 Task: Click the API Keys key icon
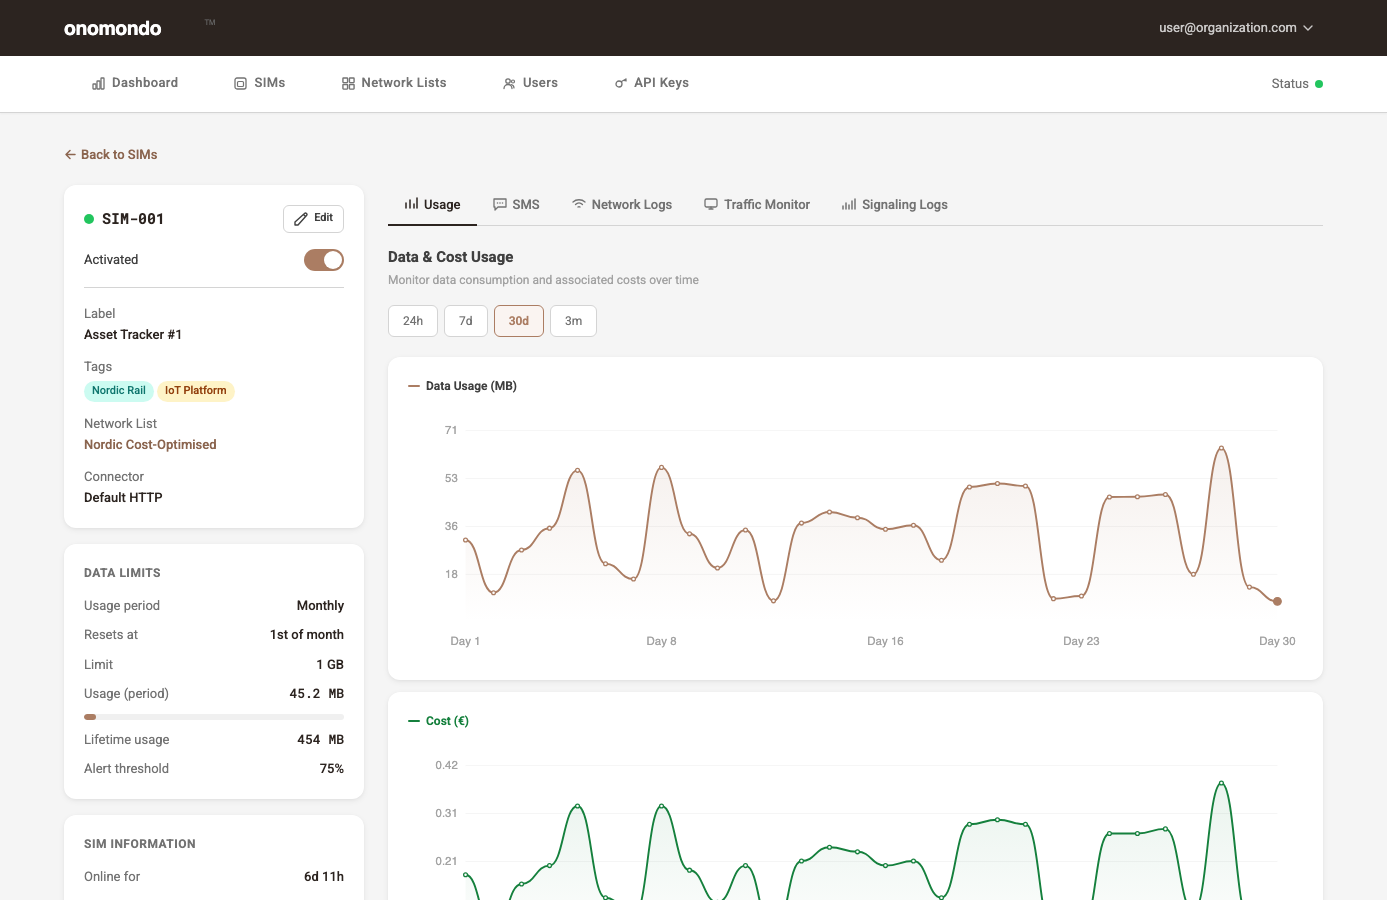(x=621, y=84)
